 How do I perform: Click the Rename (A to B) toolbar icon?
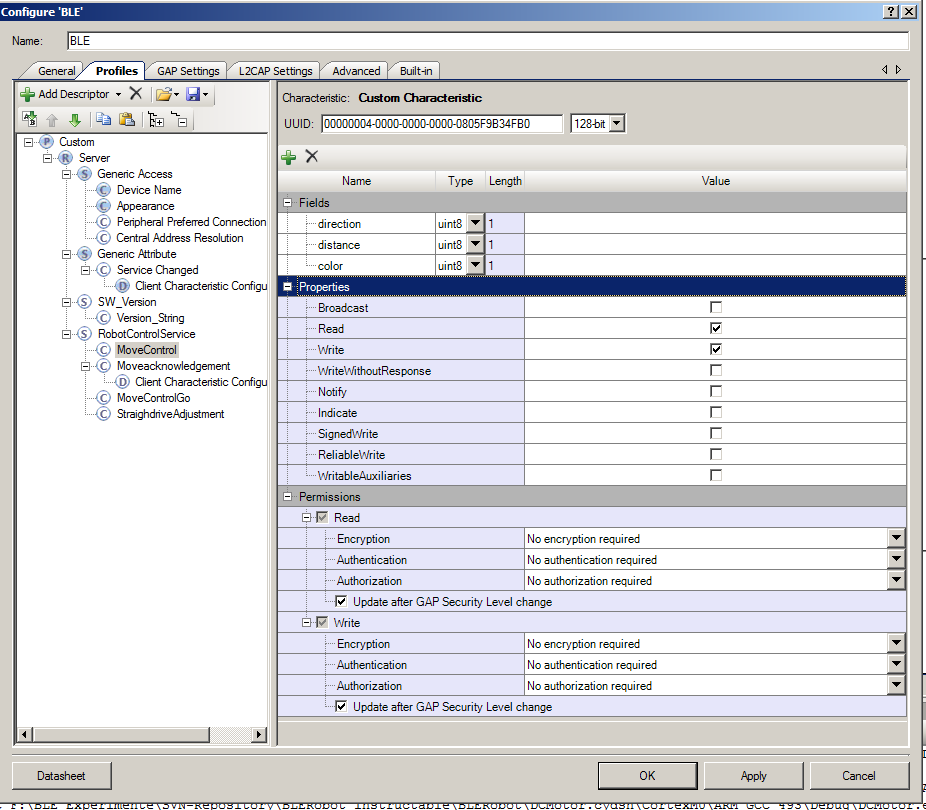[x=29, y=120]
